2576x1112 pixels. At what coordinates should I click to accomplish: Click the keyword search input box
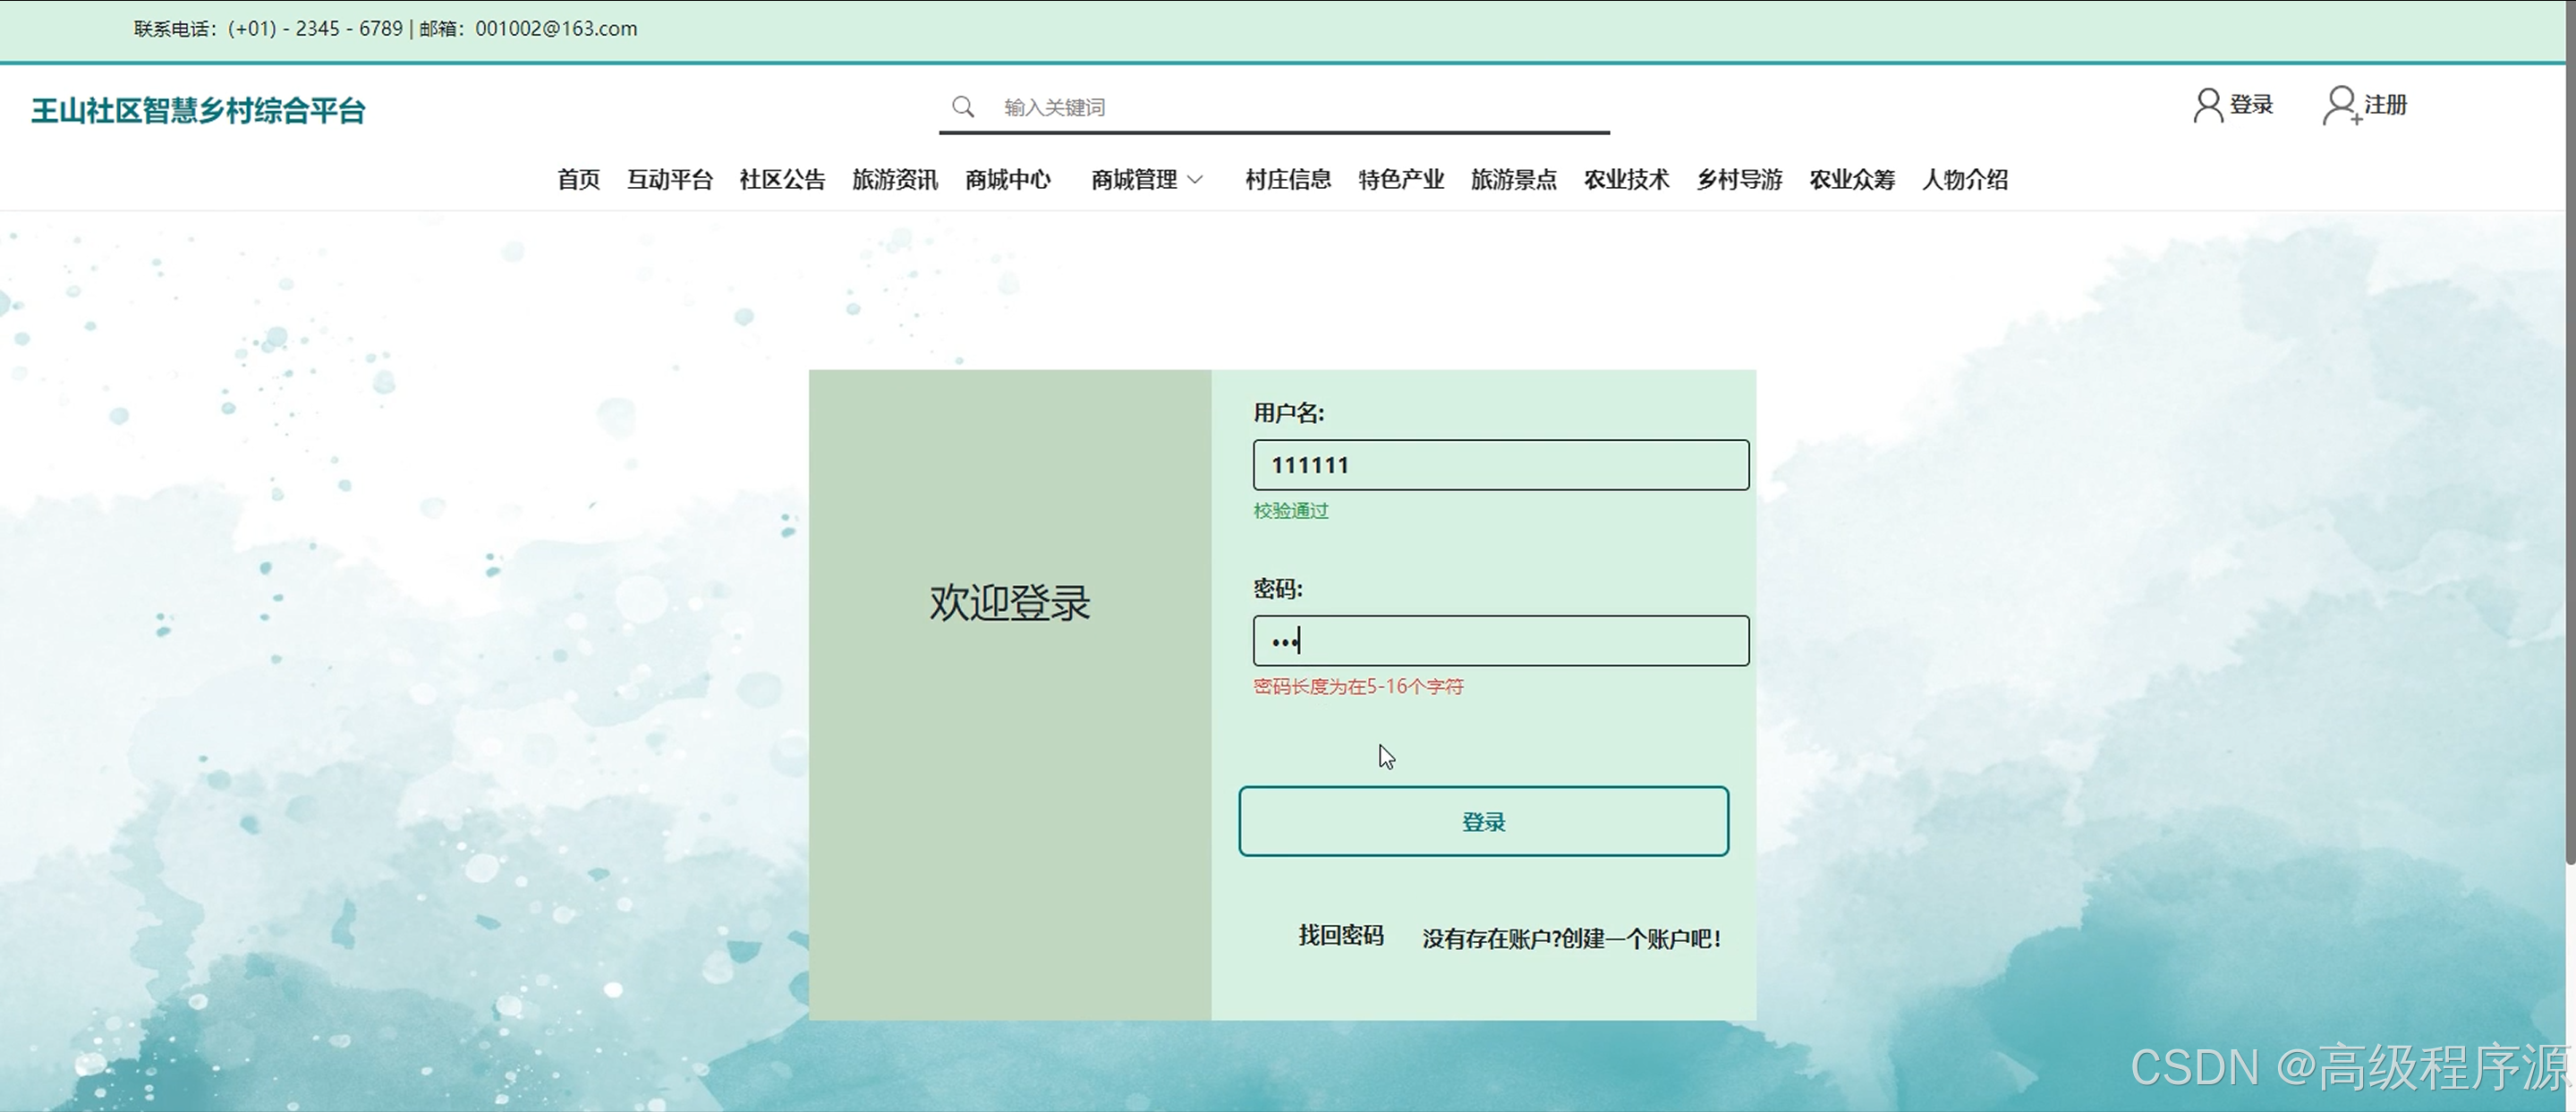1300,107
